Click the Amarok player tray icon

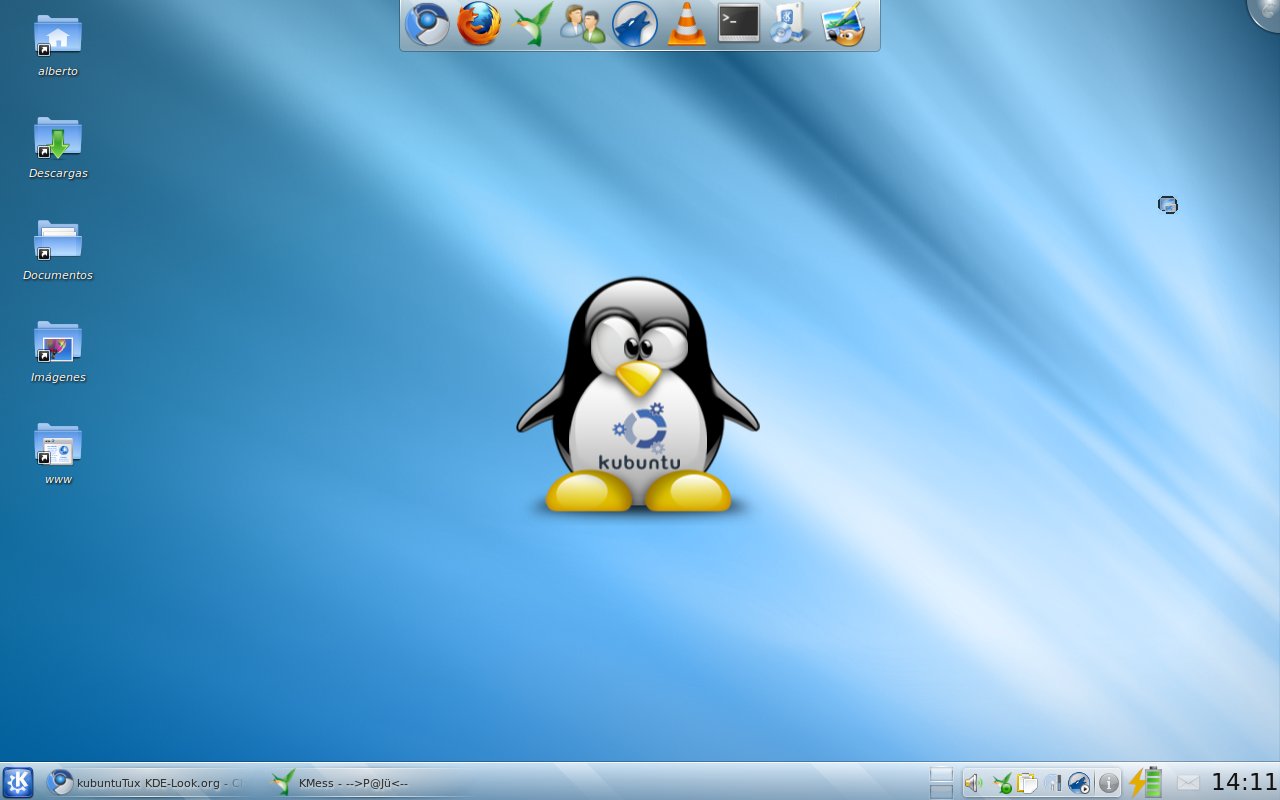click(x=1079, y=783)
